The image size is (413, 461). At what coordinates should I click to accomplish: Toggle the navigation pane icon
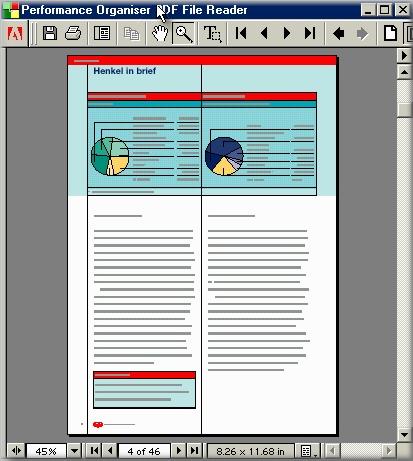(x=102, y=34)
